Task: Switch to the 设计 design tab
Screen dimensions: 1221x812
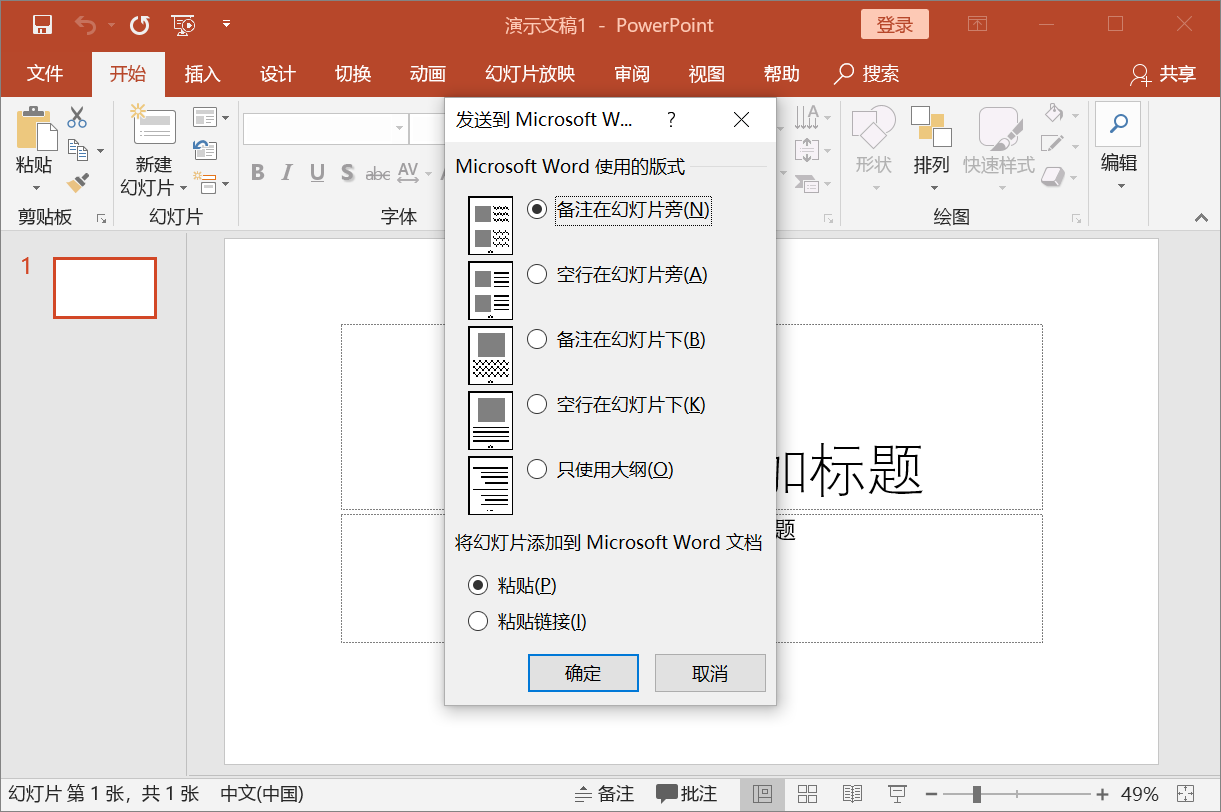Action: tap(277, 74)
